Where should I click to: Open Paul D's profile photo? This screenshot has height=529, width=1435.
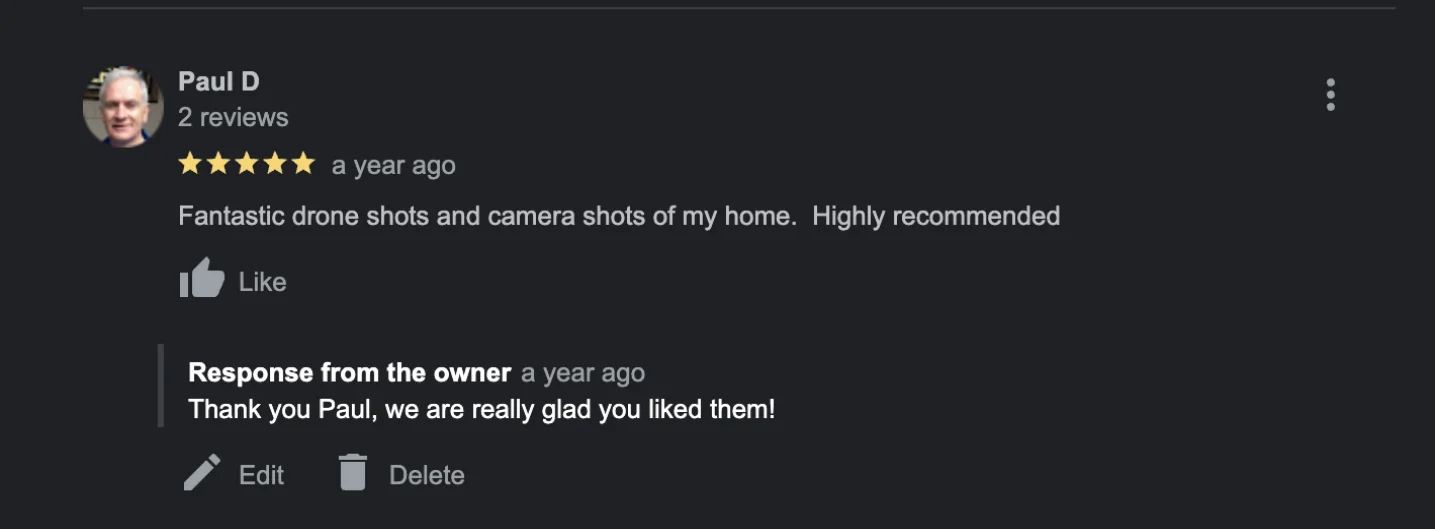click(x=122, y=106)
